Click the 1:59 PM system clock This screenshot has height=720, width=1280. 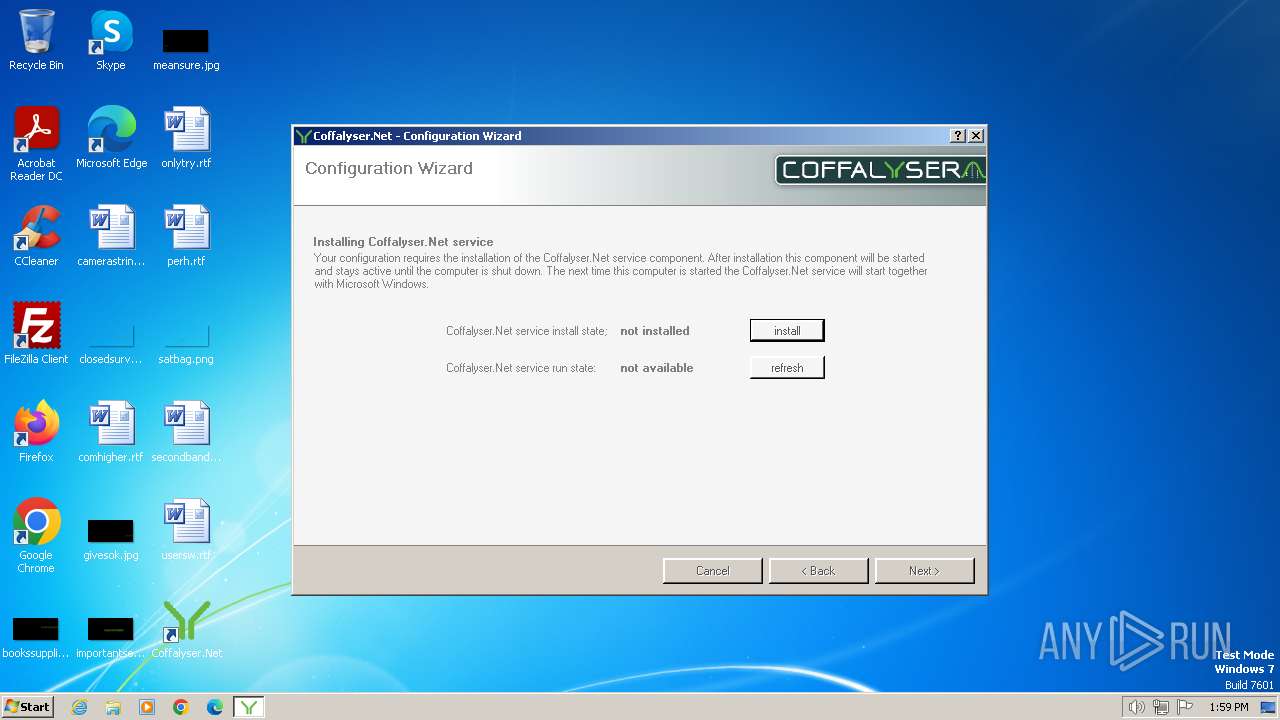pos(1228,707)
